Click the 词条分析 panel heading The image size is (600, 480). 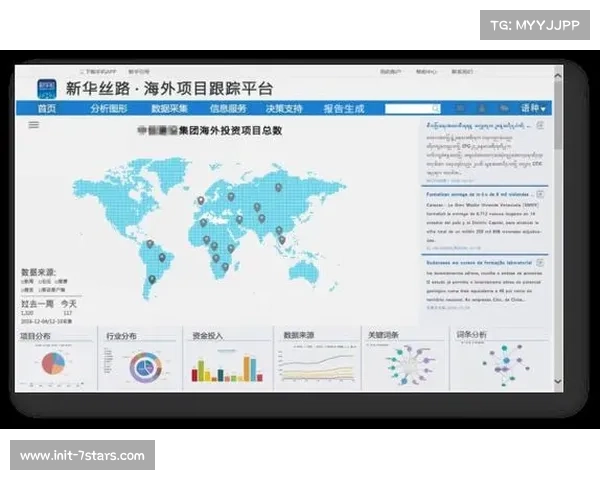pyautogui.click(x=471, y=335)
